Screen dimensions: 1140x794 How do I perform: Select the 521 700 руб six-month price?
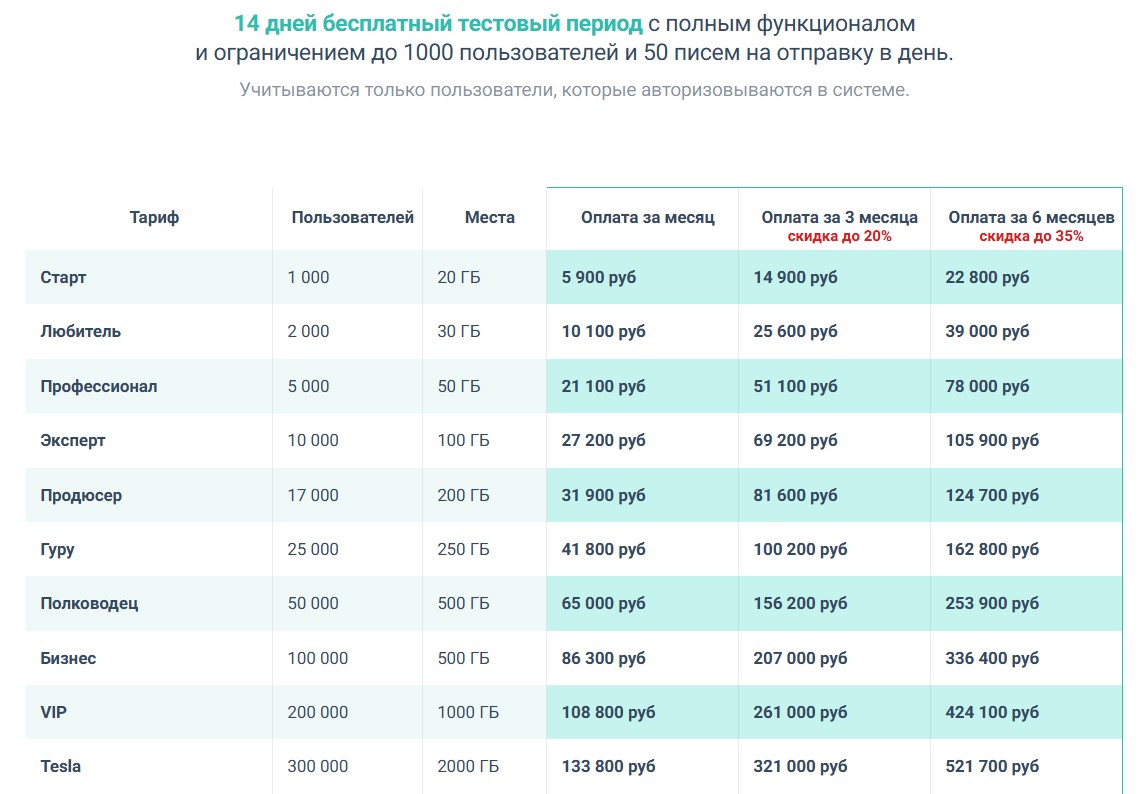pyautogui.click(x=991, y=766)
